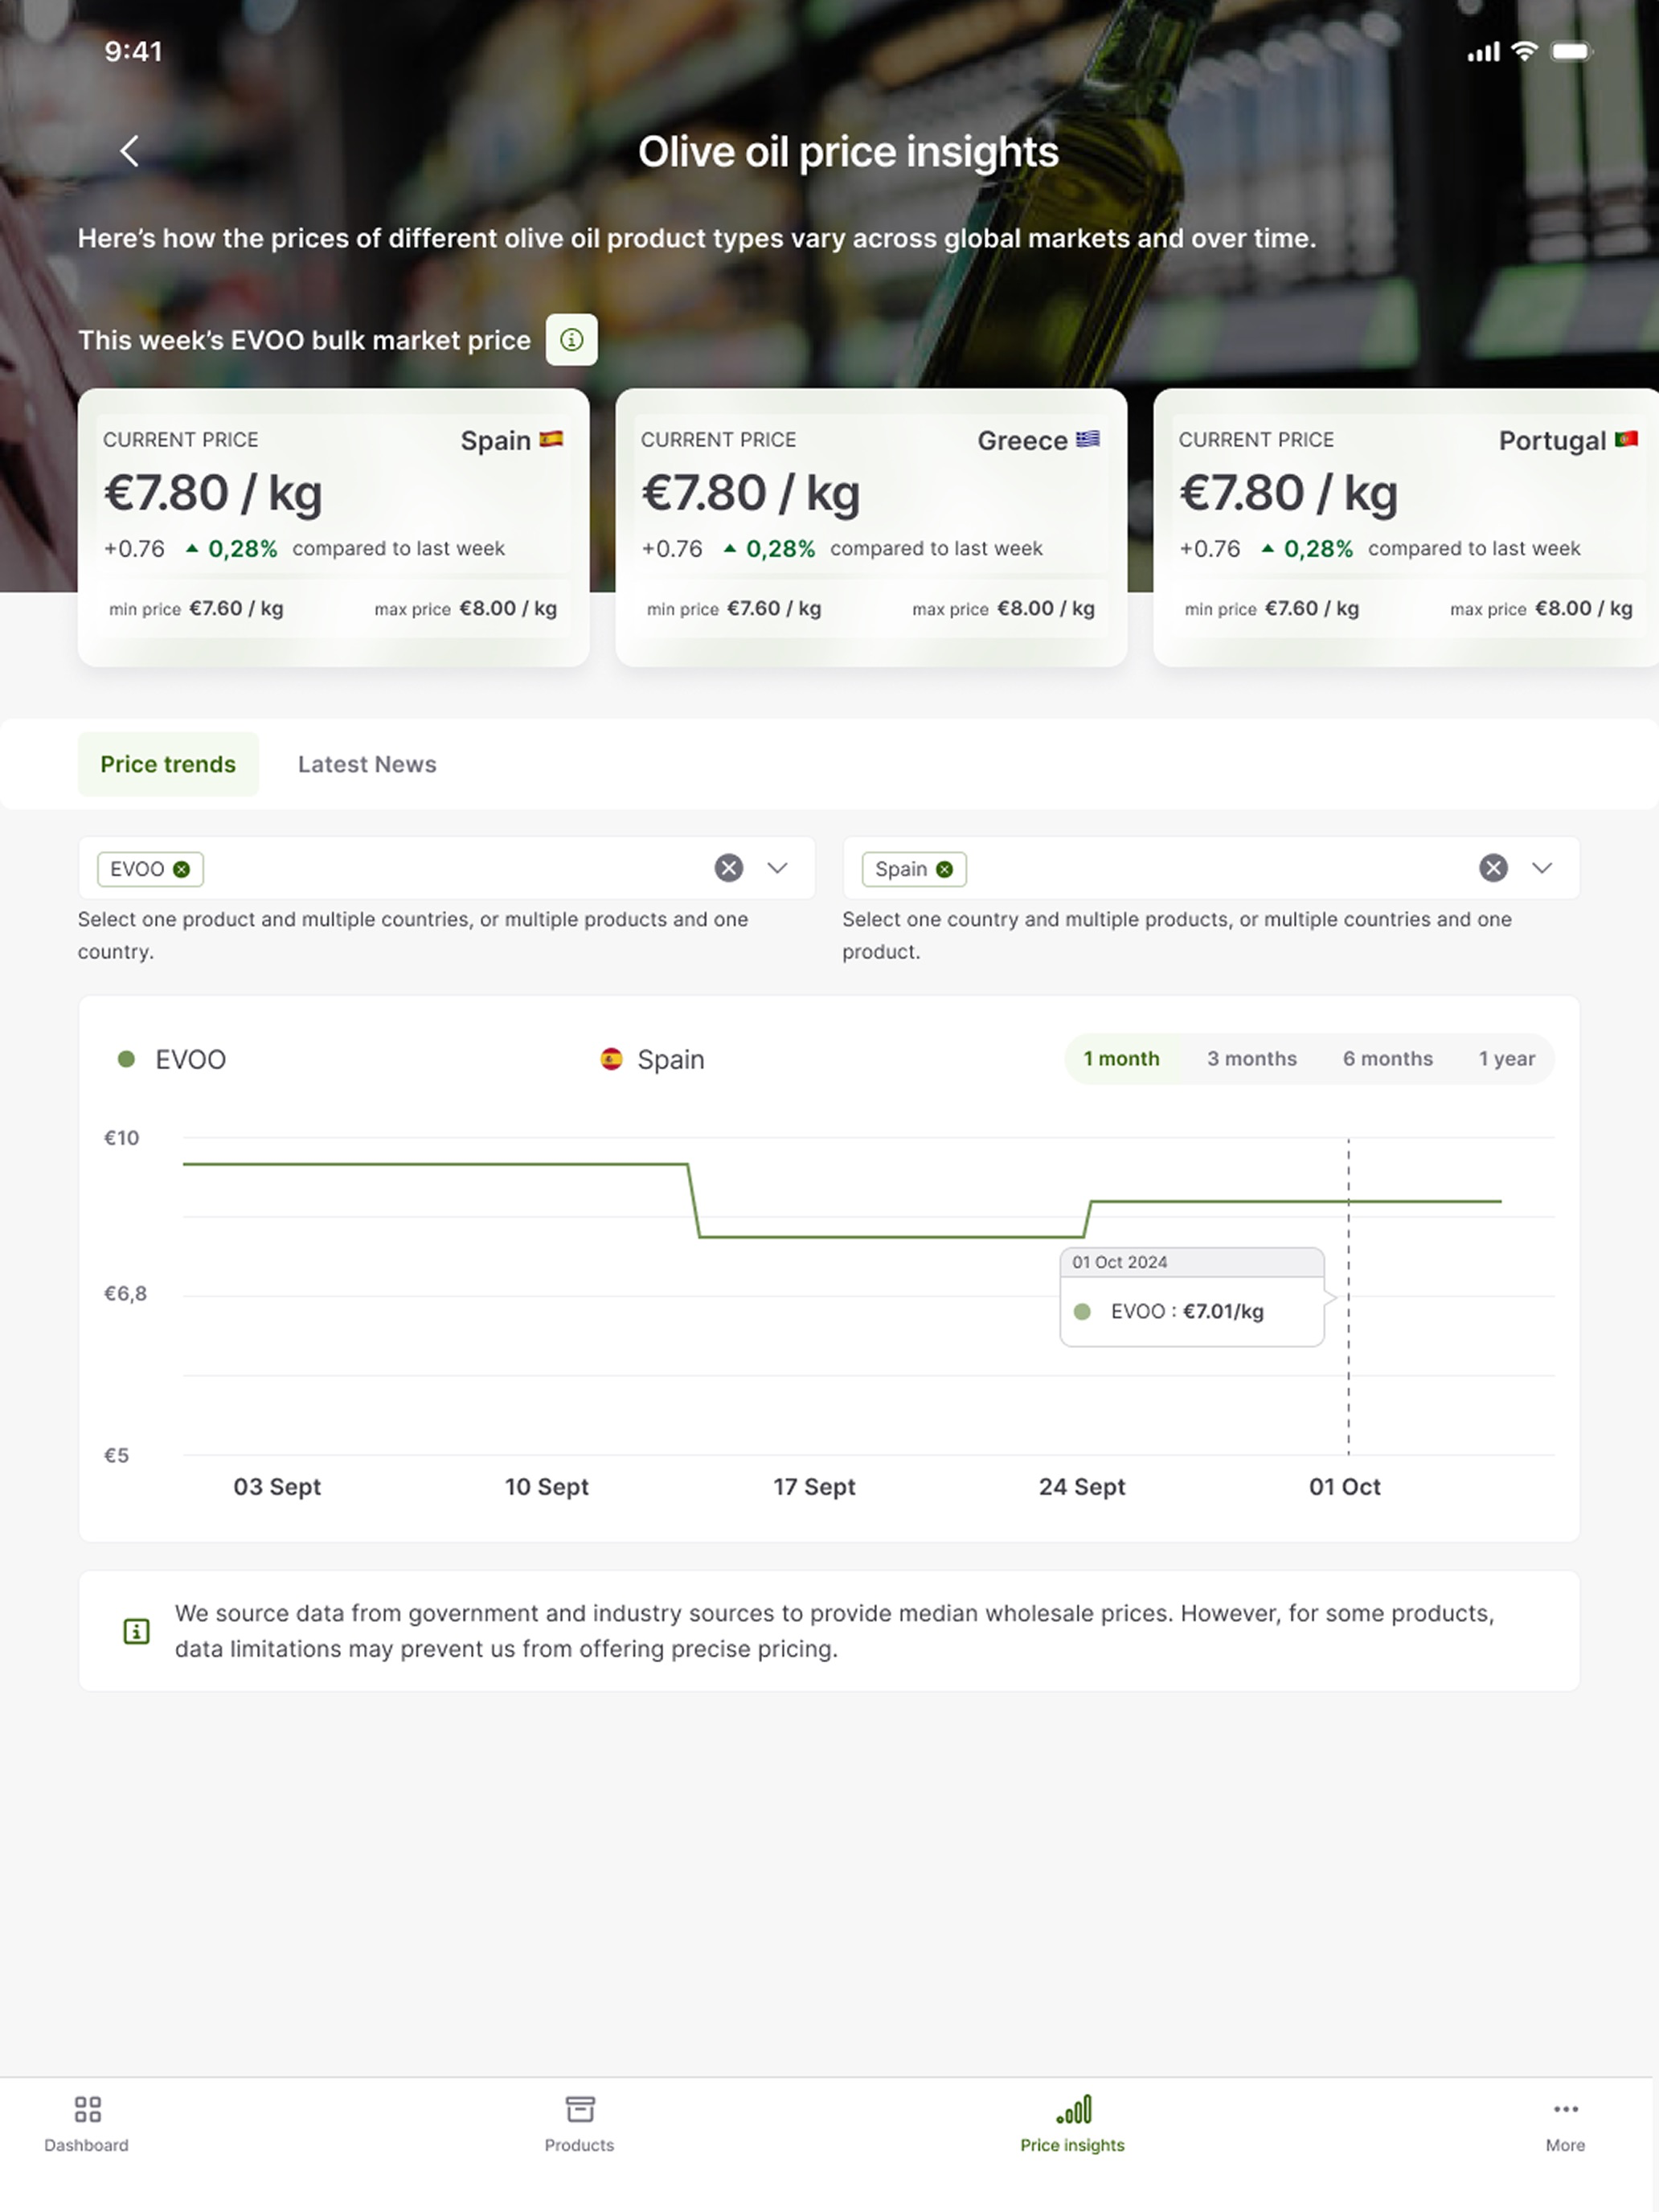Click the Spain flag icon on price card
The image size is (1659, 2212).
[x=551, y=439]
